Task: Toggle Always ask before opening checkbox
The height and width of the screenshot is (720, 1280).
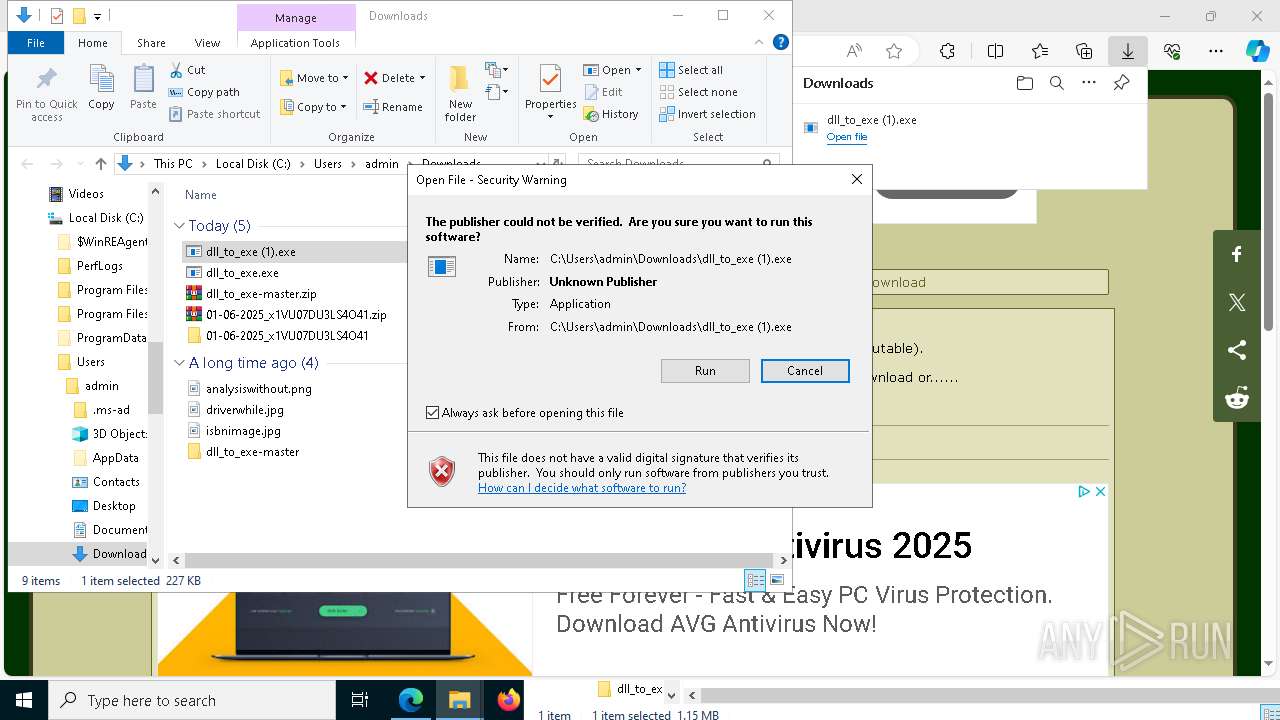Action: (x=432, y=412)
